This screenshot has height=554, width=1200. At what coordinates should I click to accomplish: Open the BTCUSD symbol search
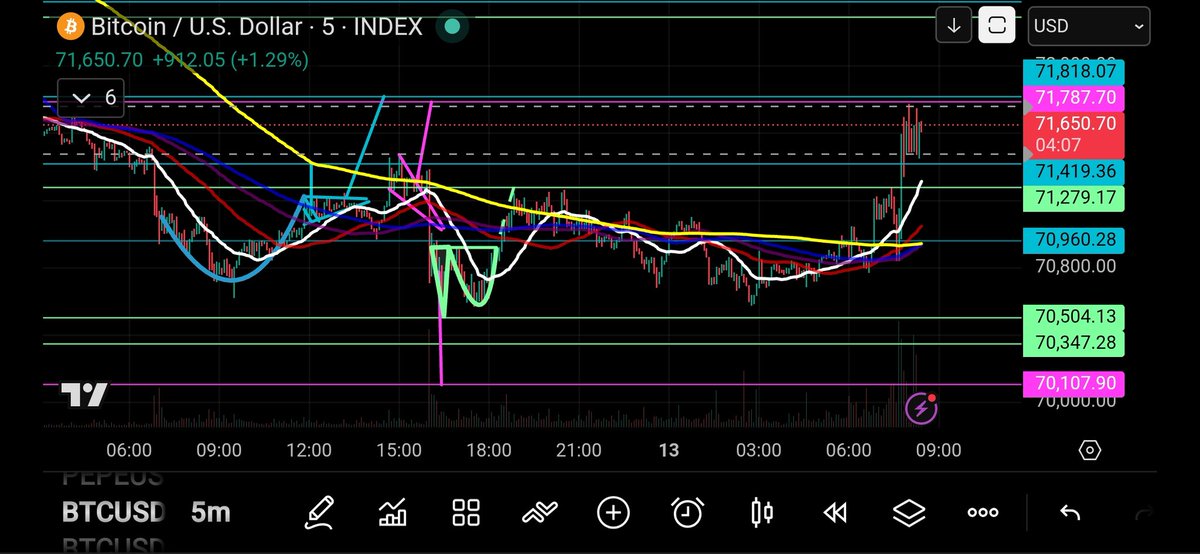[x=113, y=513]
